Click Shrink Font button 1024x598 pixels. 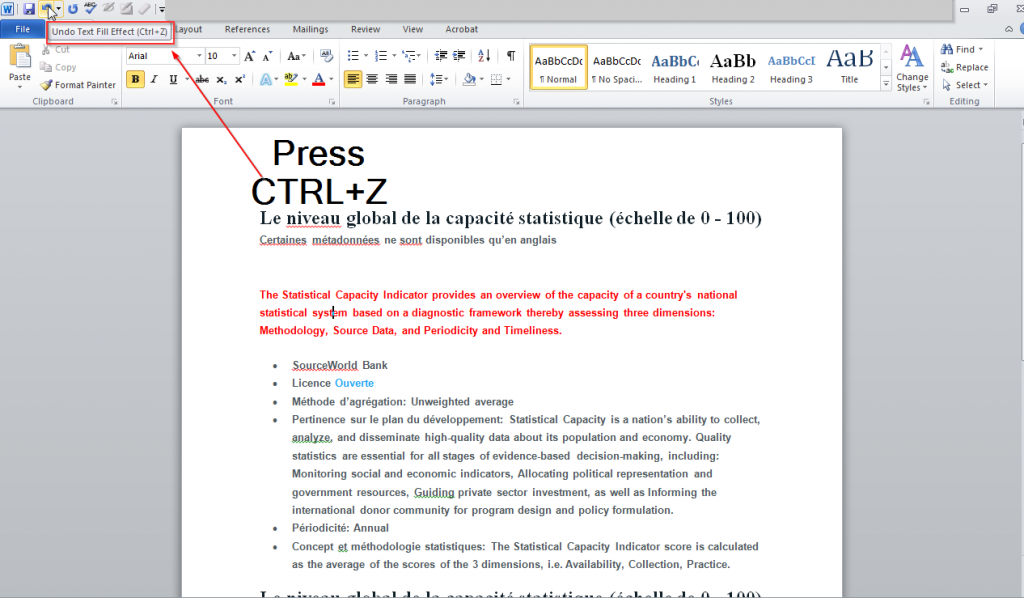pyautogui.click(x=267, y=56)
